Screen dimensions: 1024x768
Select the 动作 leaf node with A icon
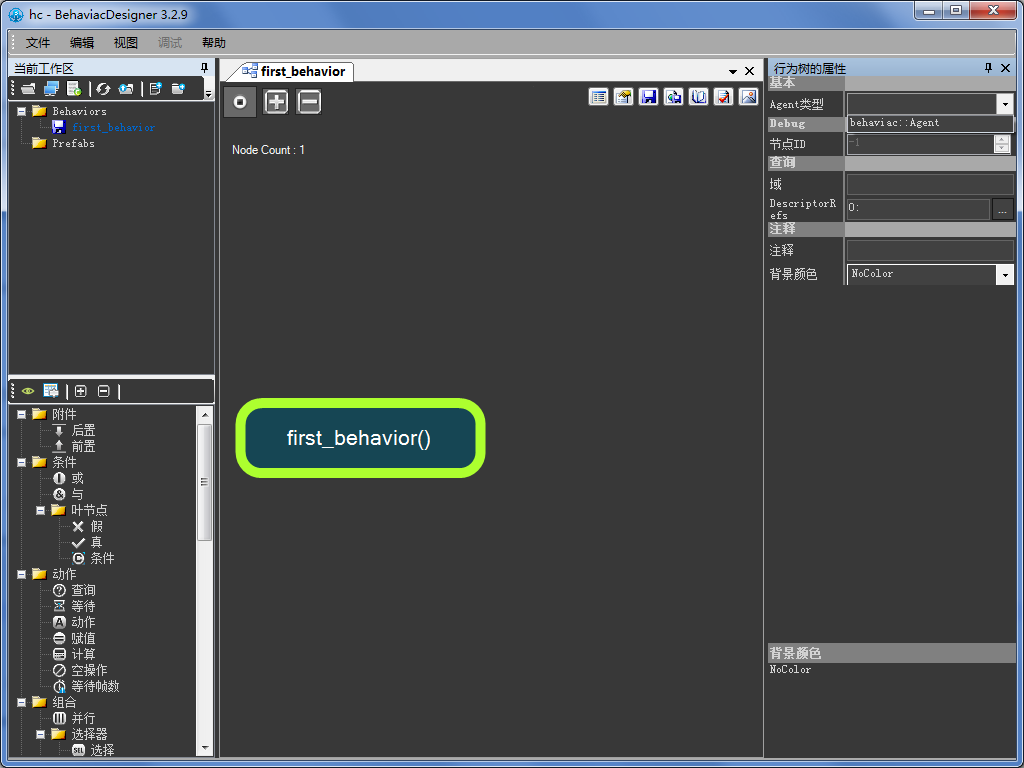[83, 622]
